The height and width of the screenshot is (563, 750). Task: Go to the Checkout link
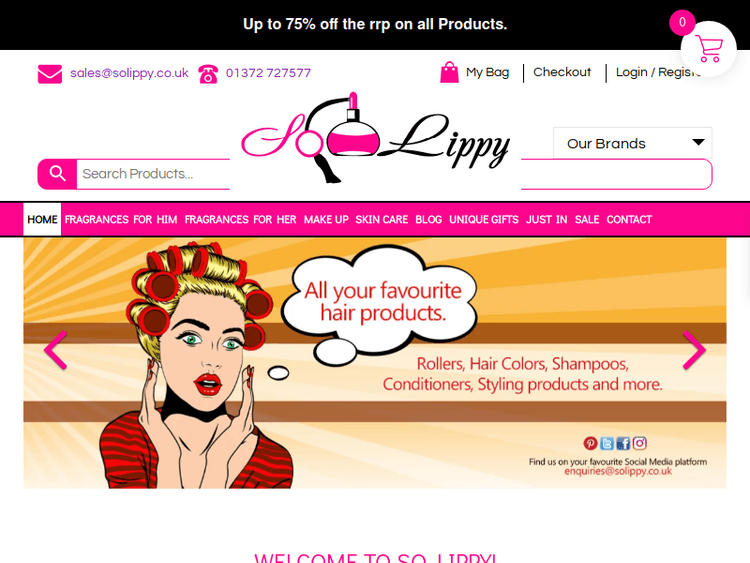coord(562,72)
